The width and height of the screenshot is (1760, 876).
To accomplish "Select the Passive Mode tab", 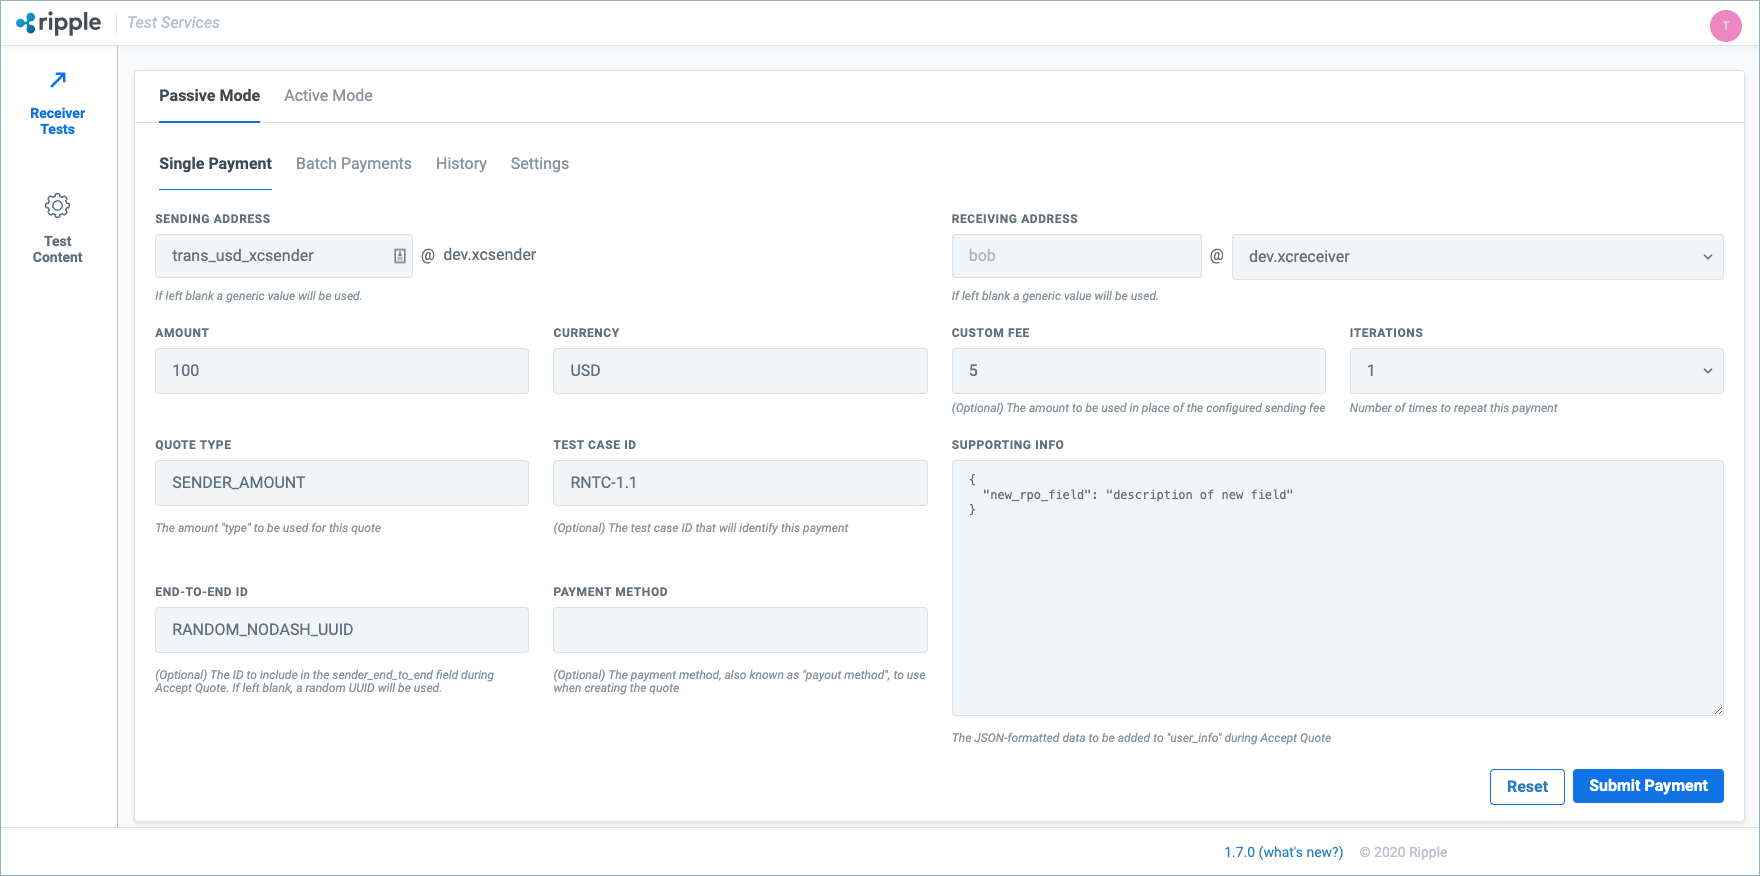I will coord(209,96).
